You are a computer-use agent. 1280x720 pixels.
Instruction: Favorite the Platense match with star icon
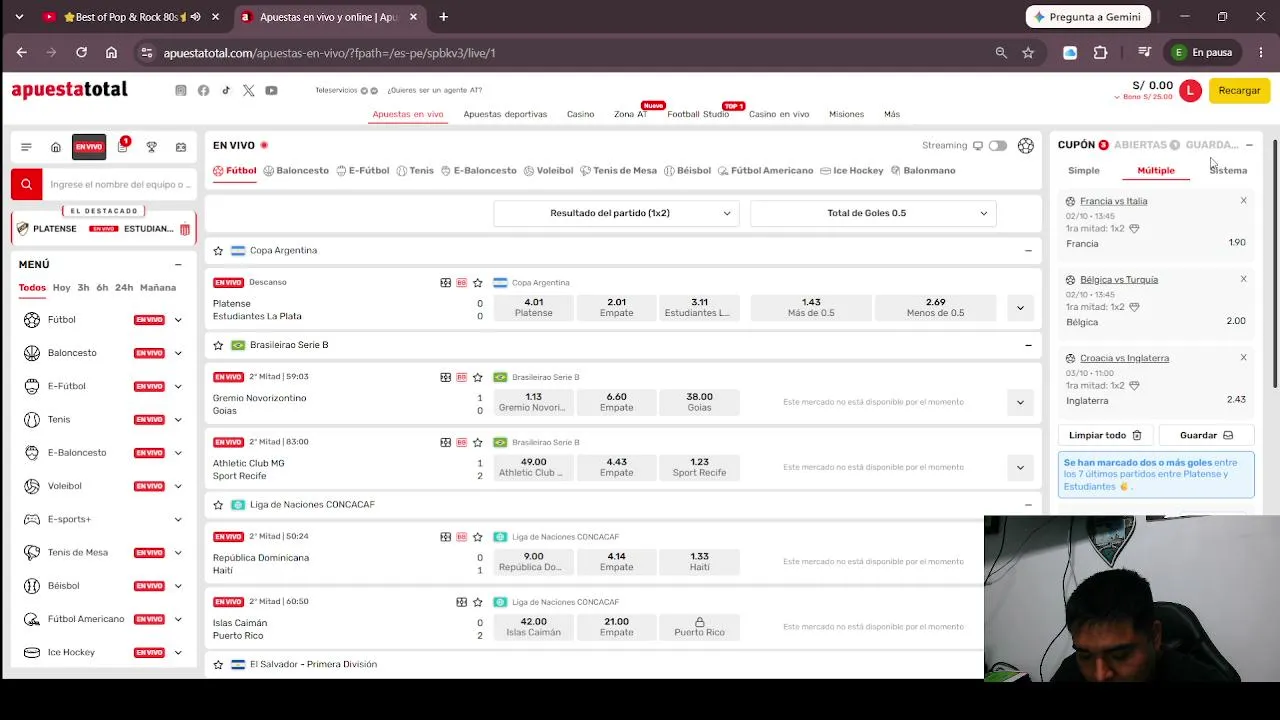pyautogui.click(x=478, y=282)
